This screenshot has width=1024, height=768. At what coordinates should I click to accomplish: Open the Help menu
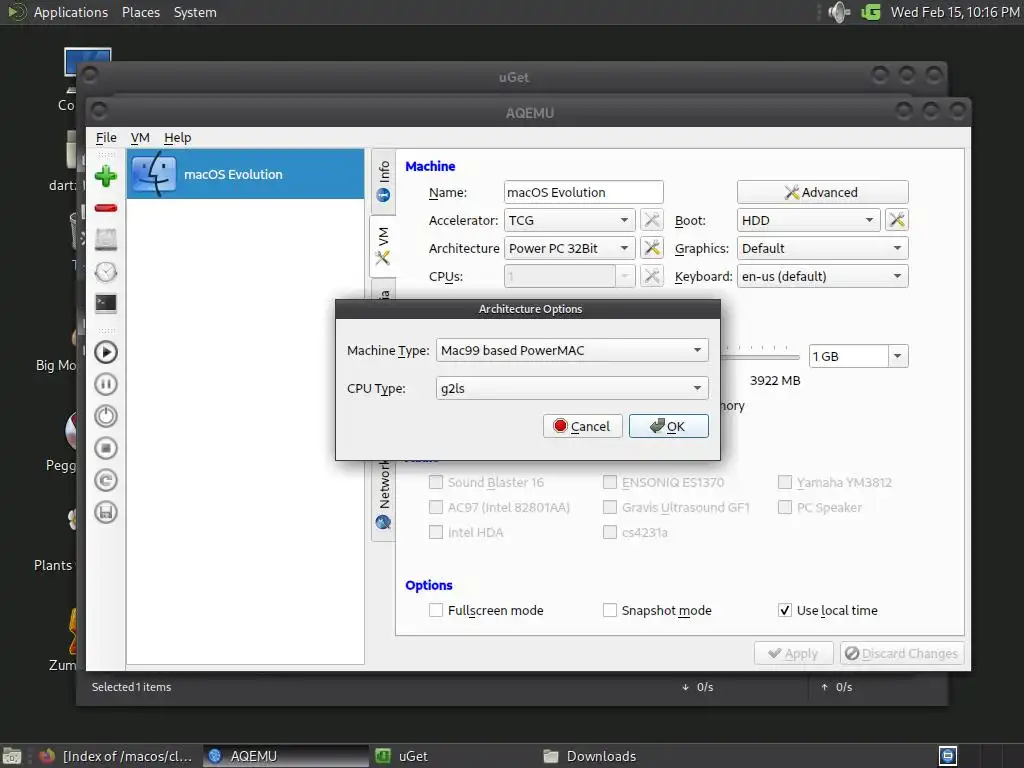tap(177, 138)
